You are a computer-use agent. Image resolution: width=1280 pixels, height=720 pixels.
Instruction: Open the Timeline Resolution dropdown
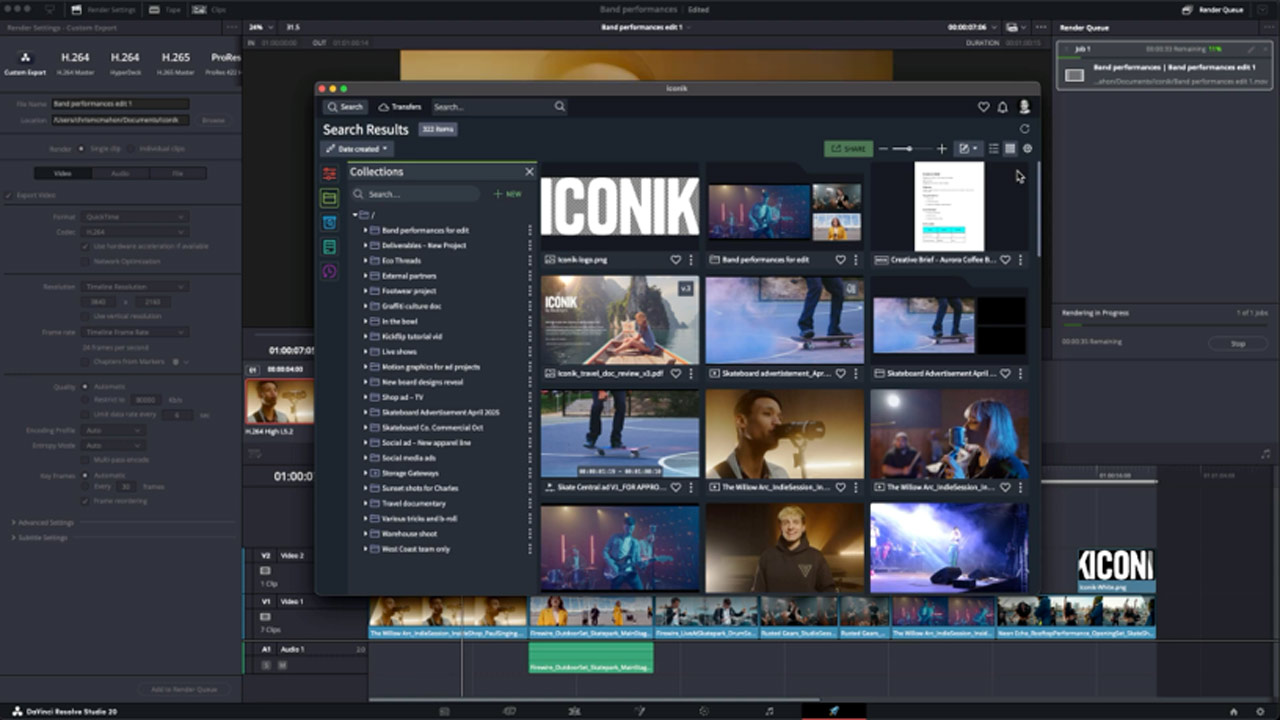coord(134,287)
